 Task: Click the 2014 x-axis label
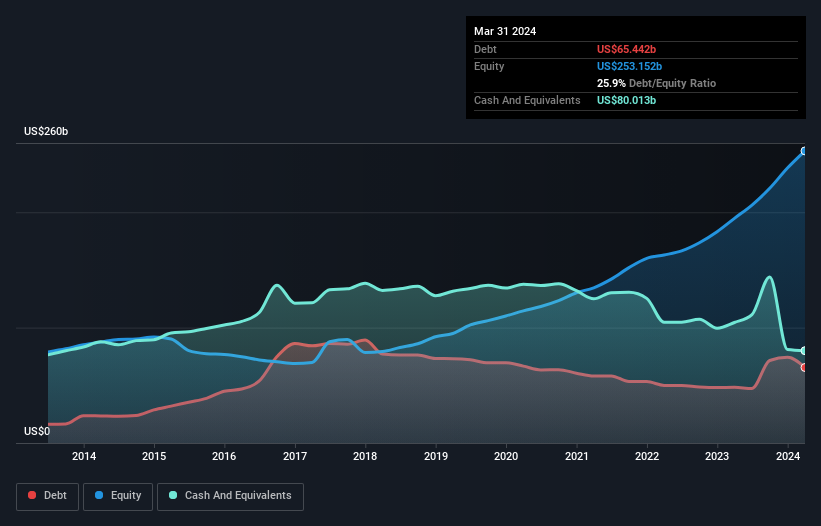coord(84,456)
